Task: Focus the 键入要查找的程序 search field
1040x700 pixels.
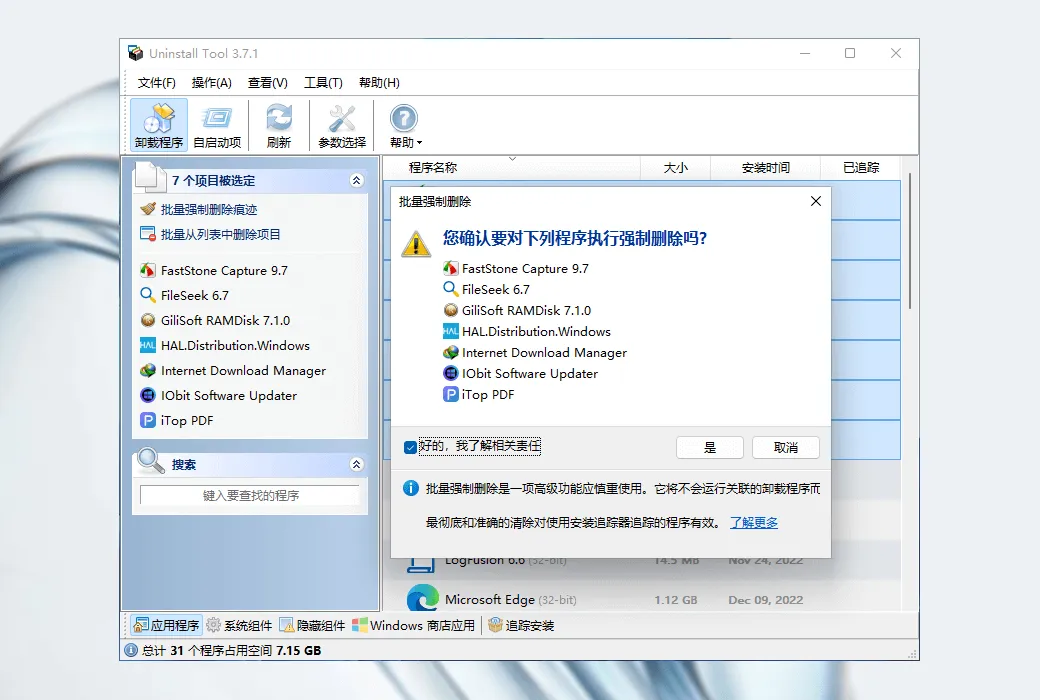Action: 250,496
